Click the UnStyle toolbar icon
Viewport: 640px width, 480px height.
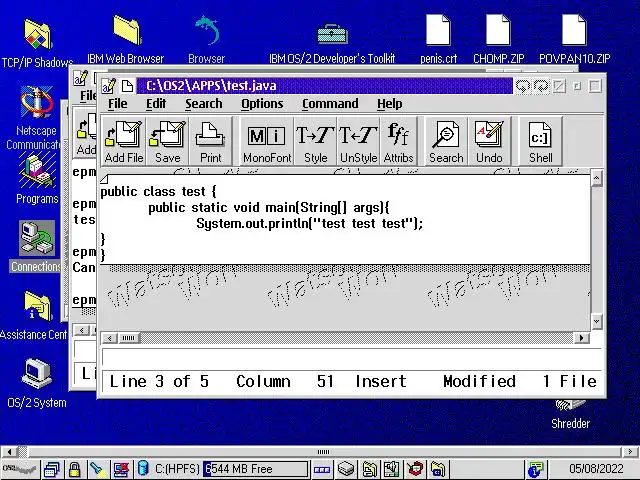(x=358, y=141)
